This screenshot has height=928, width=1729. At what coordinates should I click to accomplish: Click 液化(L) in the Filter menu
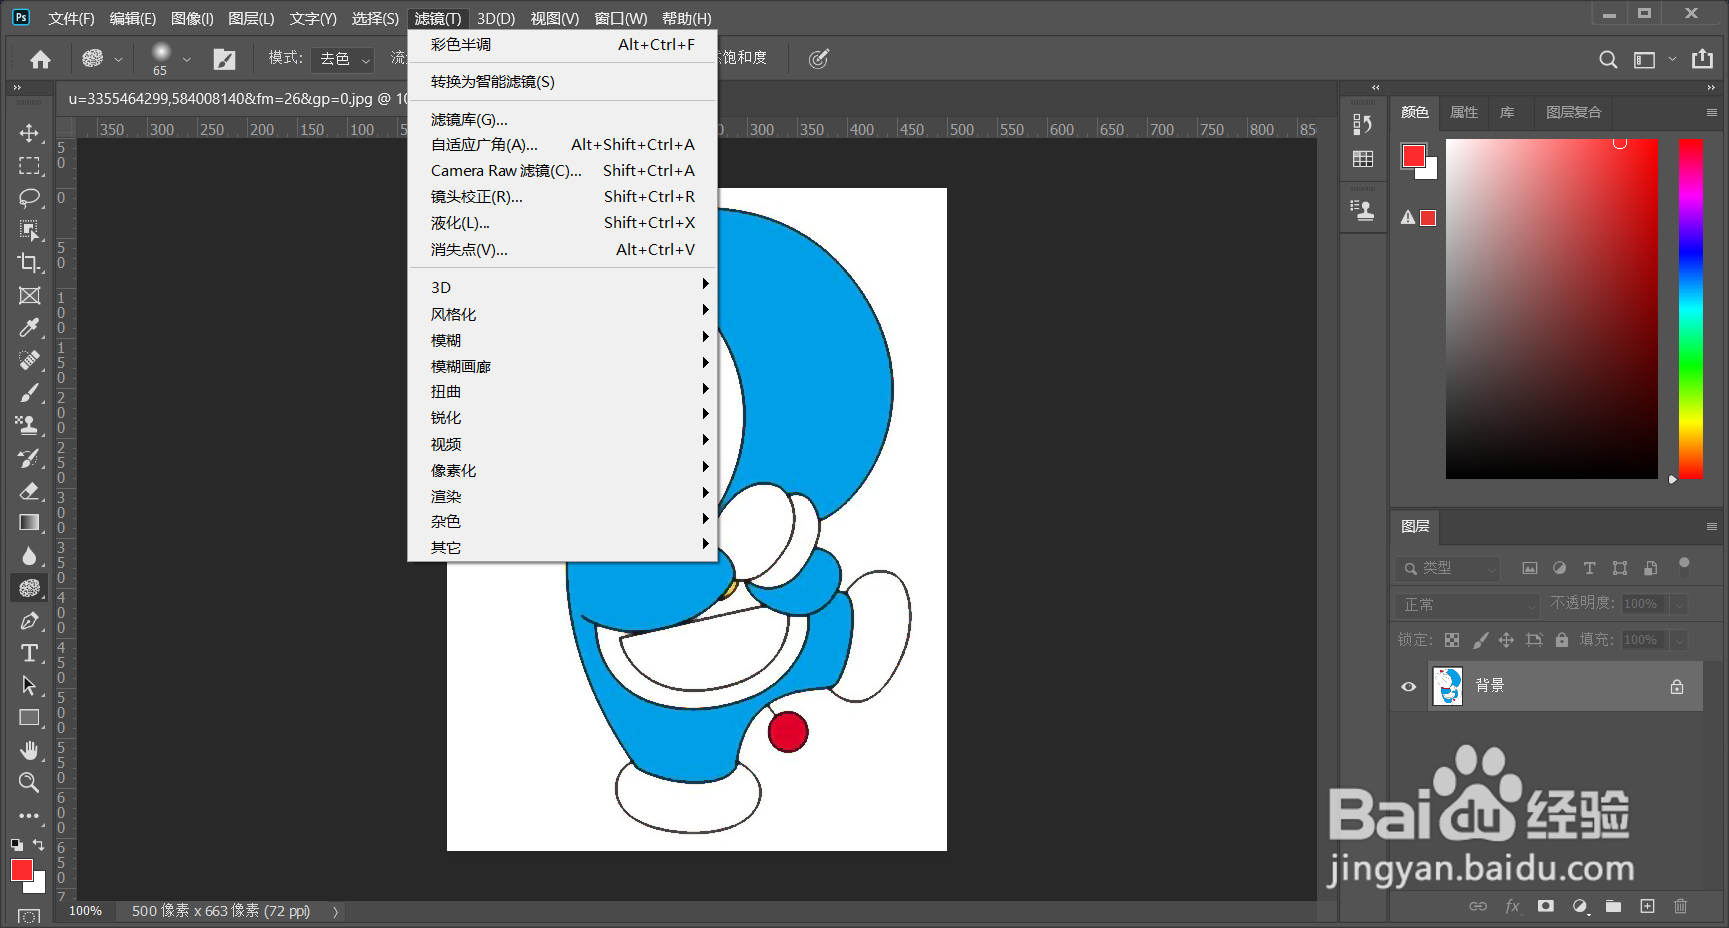click(x=460, y=222)
